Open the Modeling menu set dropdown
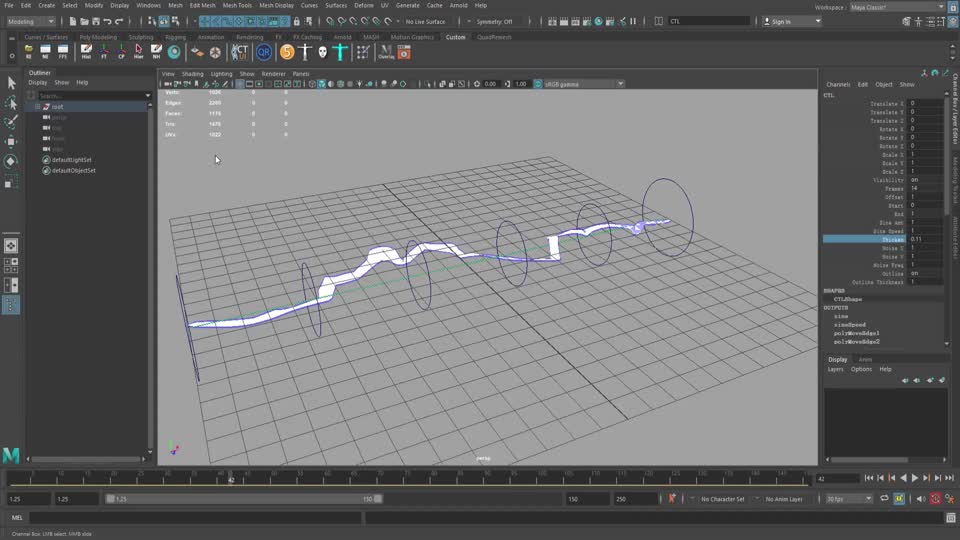This screenshot has height=540, width=960. click(31, 21)
